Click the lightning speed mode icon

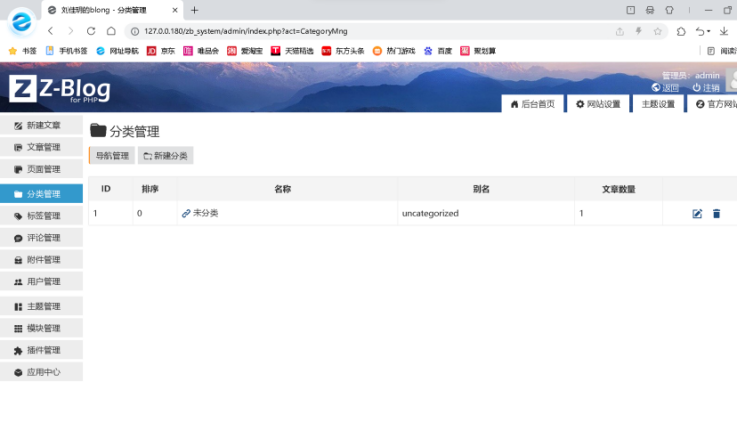tap(638, 31)
